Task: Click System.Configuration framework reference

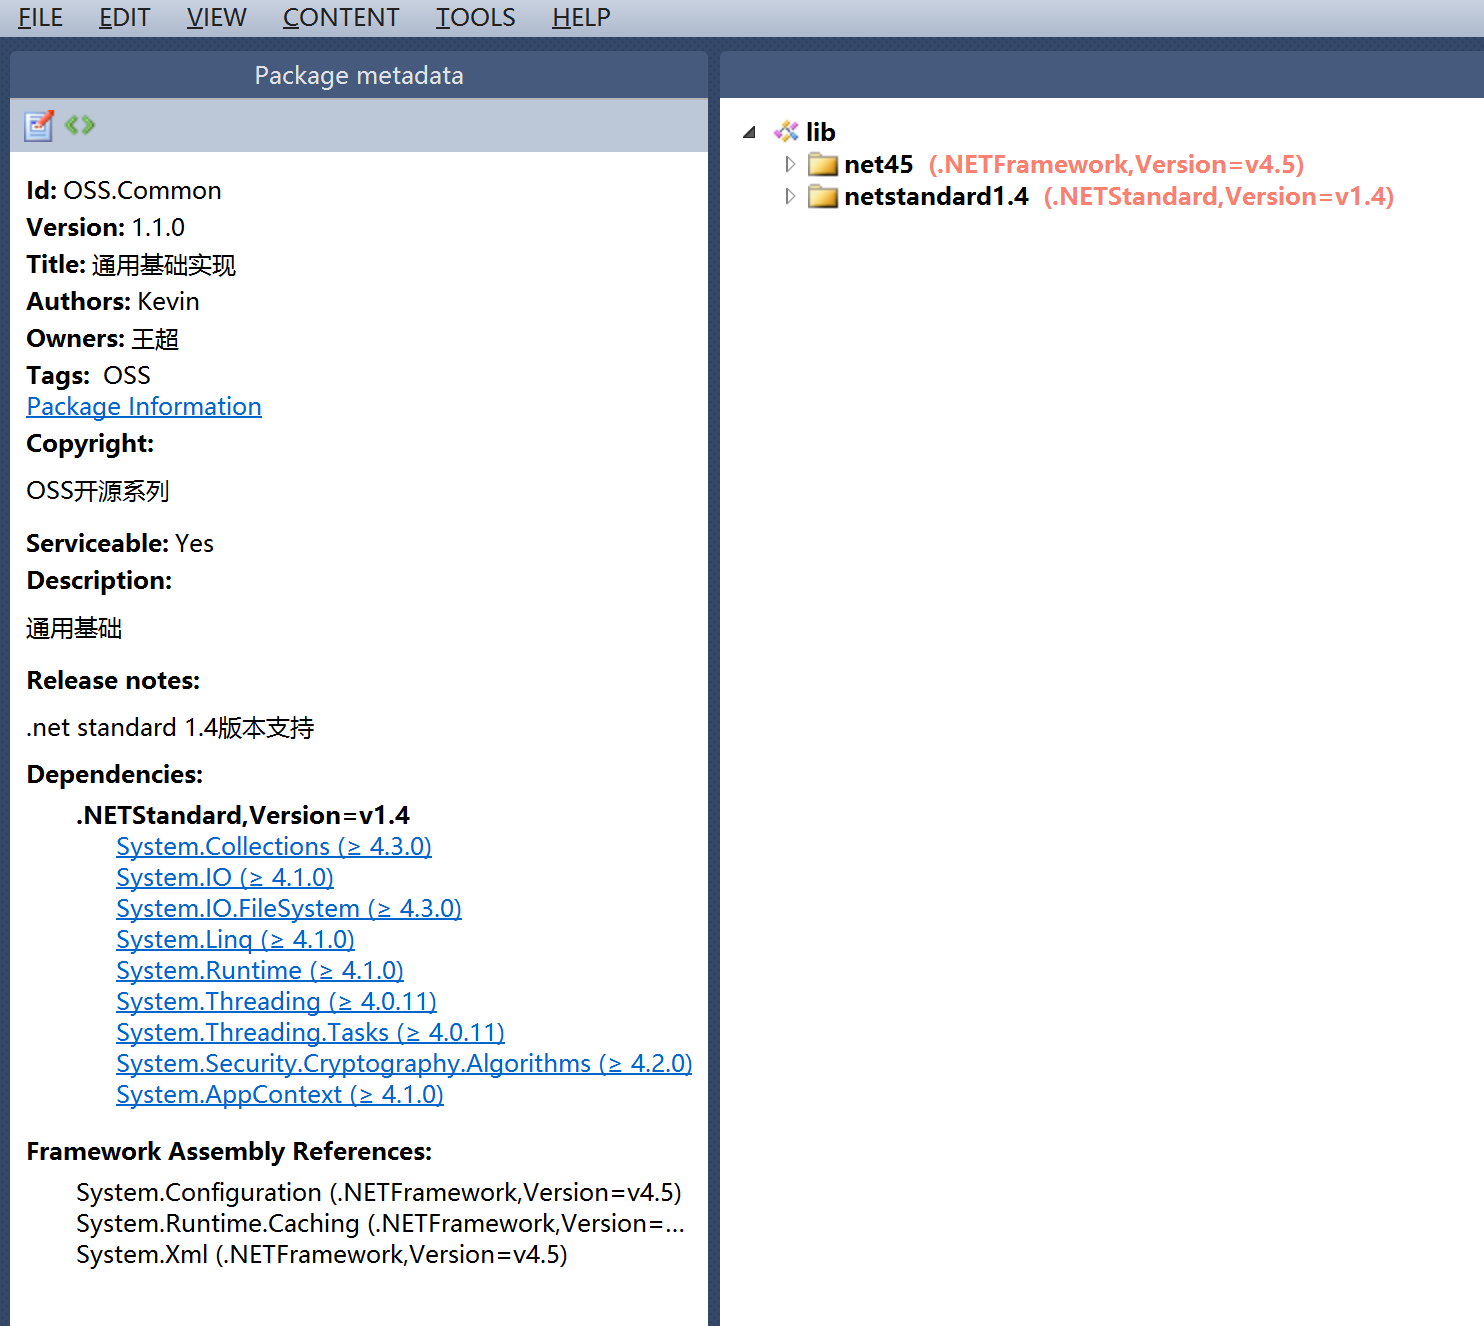Action: 379,1193
